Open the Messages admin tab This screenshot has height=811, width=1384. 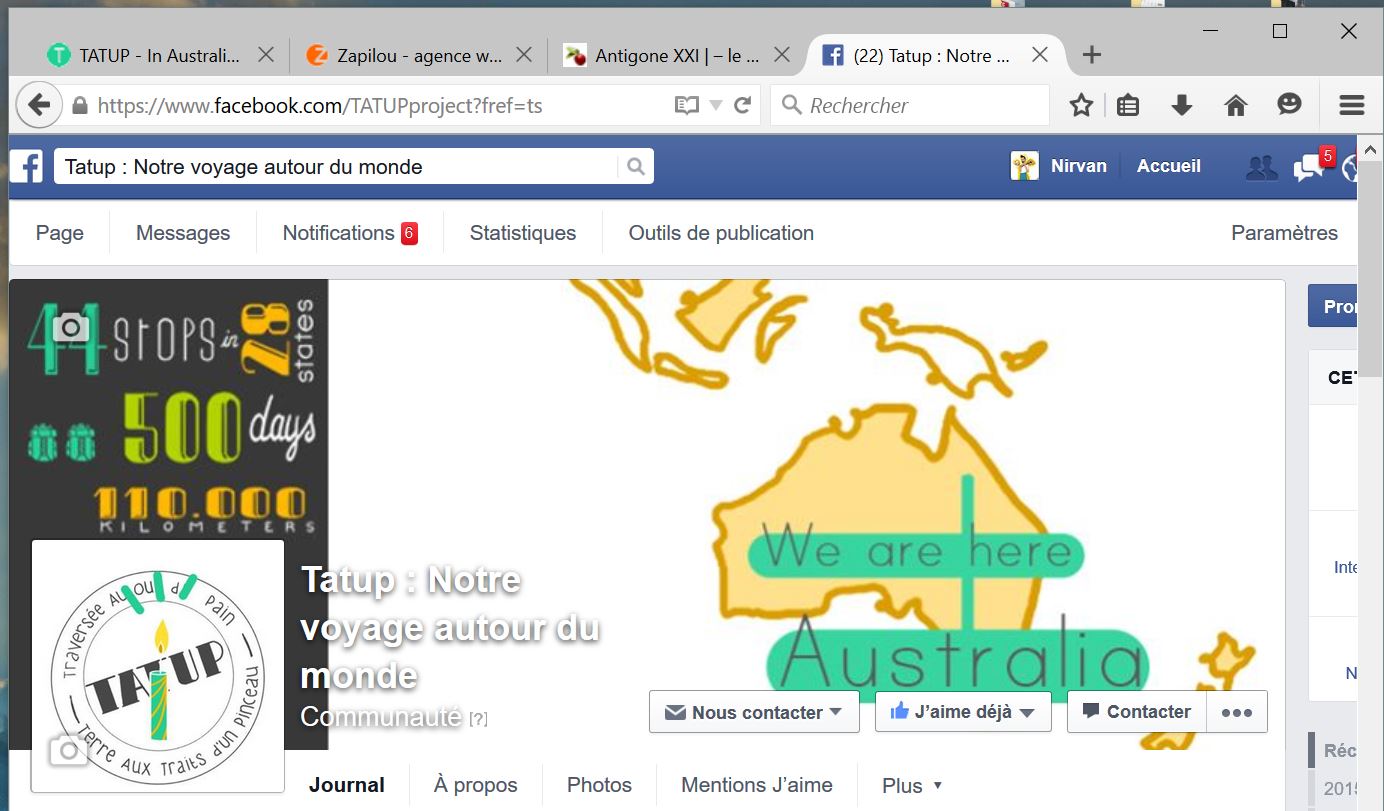pos(183,233)
